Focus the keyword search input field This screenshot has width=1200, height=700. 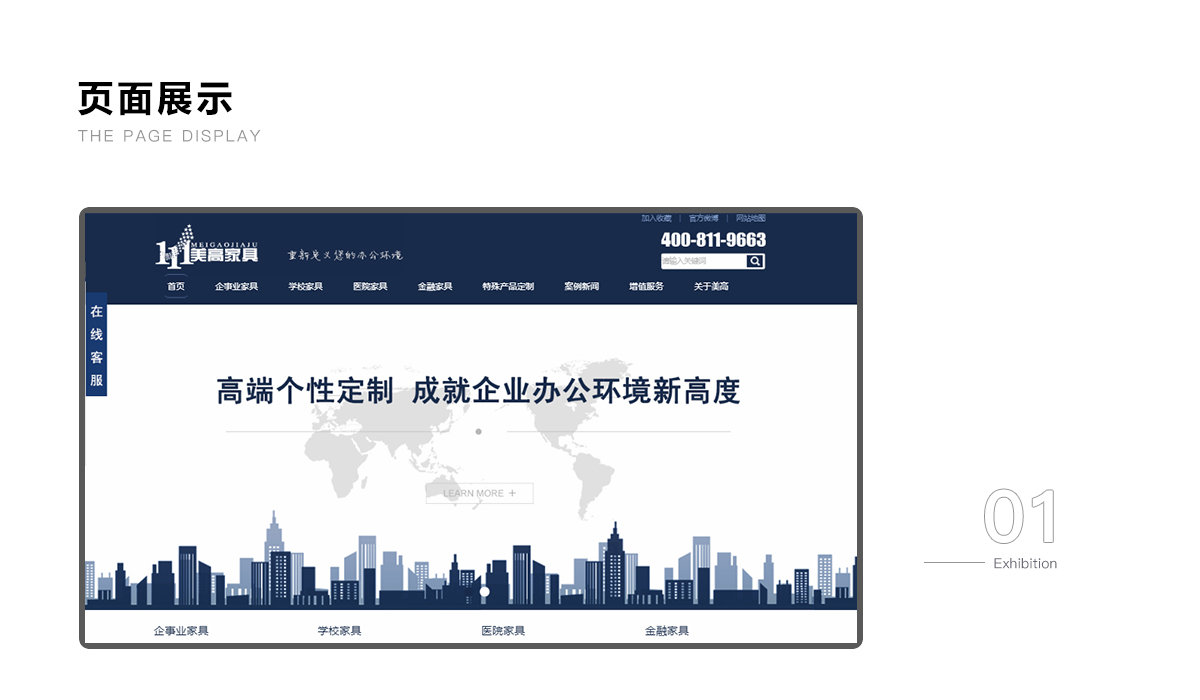(x=704, y=261)
